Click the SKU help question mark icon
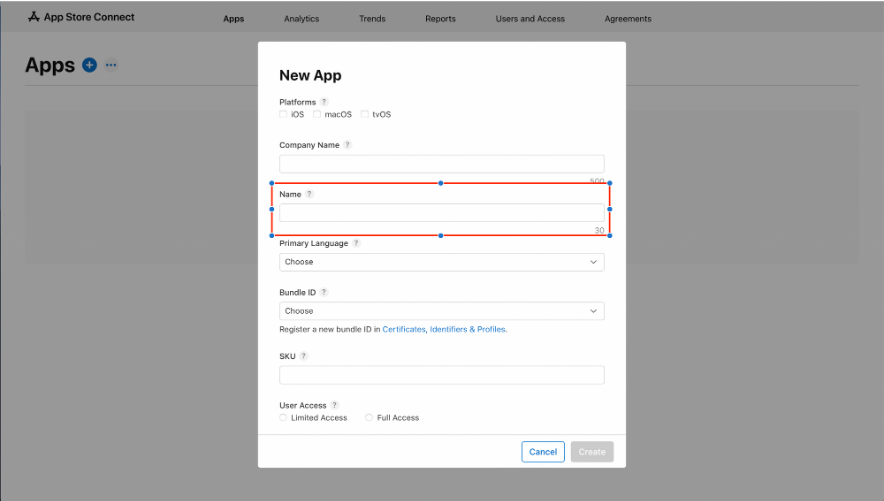 [x=303, y=356]
